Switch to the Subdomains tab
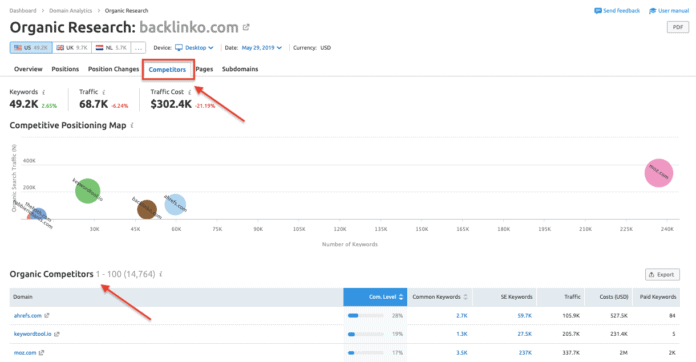Image resolution: width=696 pixels, height=362 pixels. [240, 69]
